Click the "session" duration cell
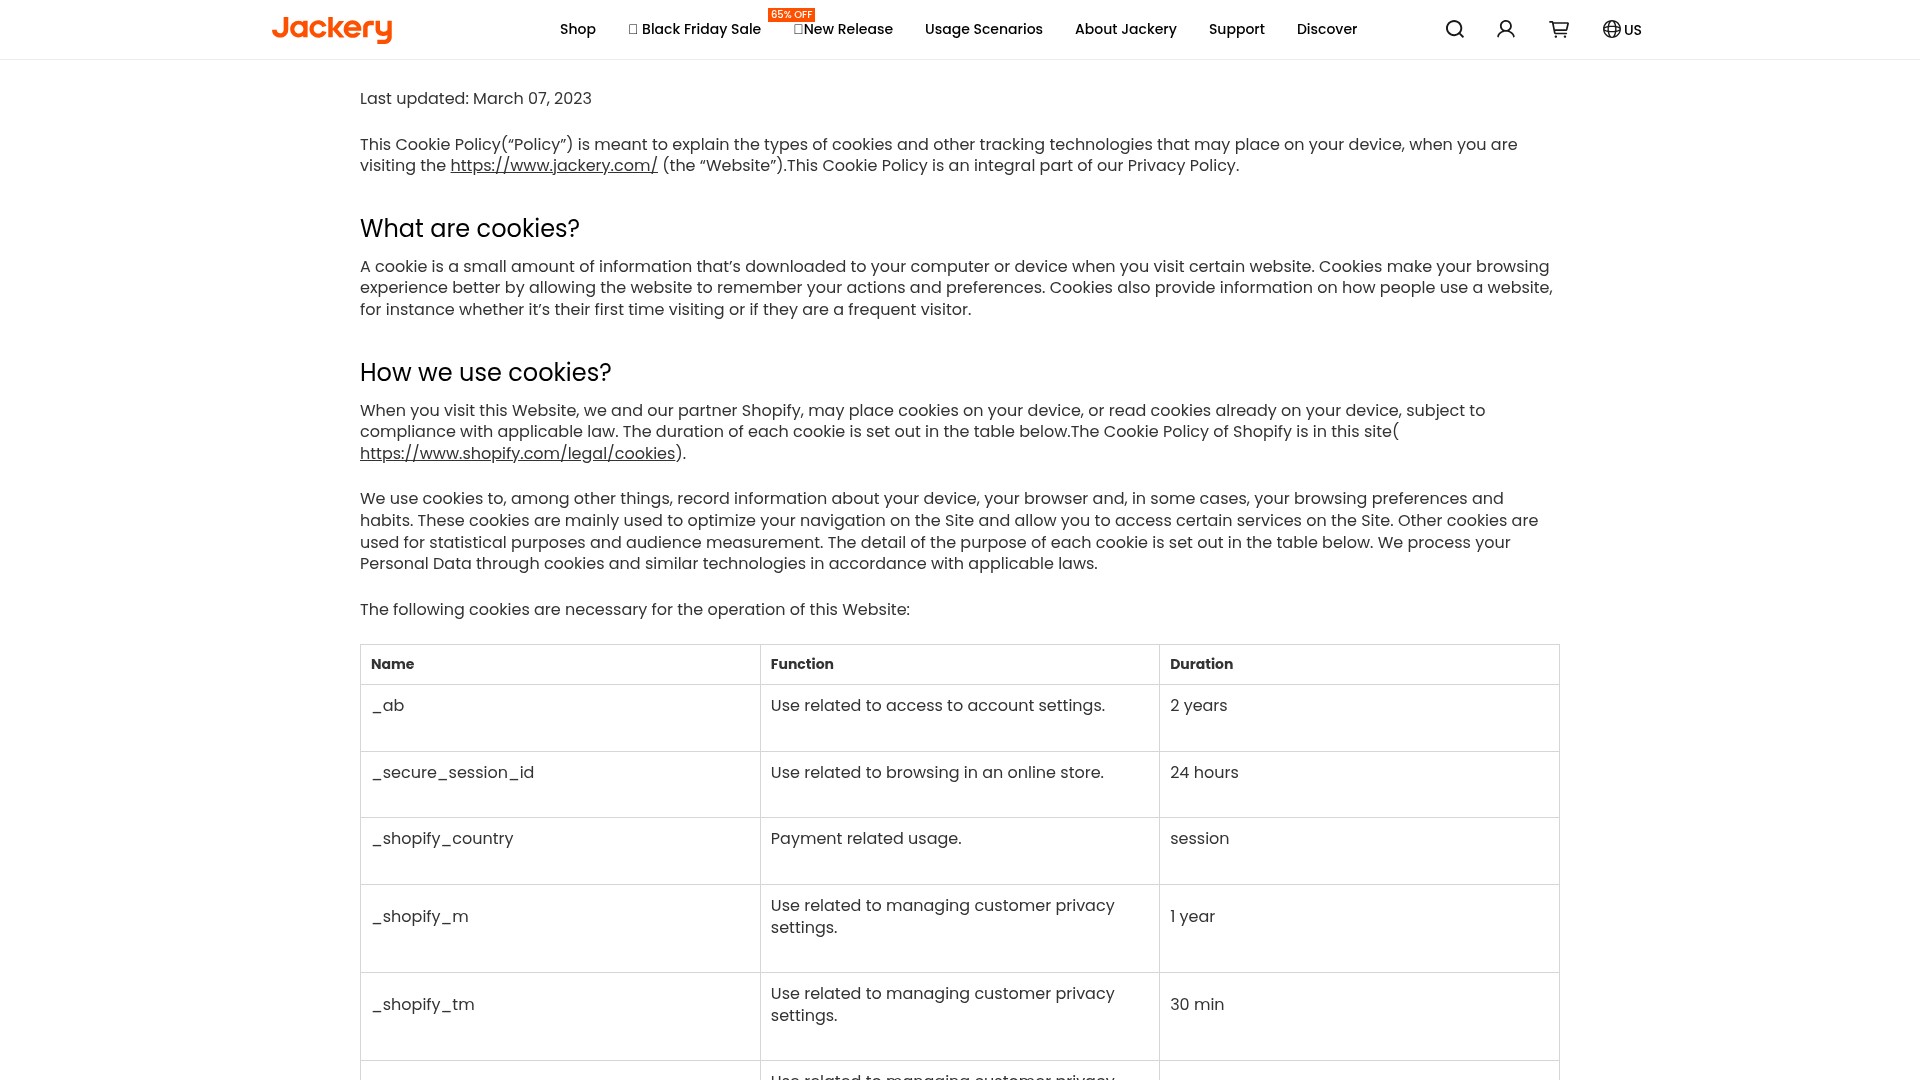Viewport: 1920px width, 1080px height. pyautogui.click(x=1359, y=851)
